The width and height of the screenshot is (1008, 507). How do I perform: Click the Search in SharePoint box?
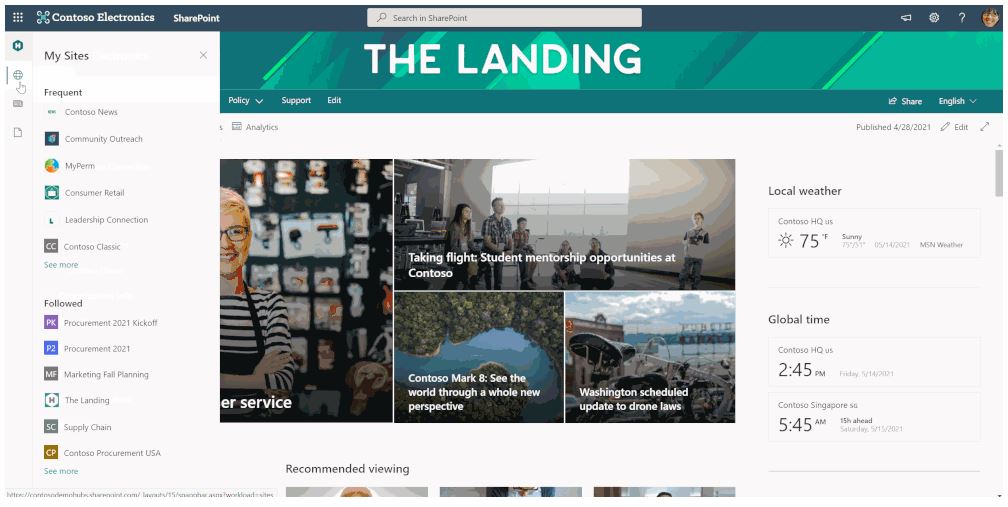[504, 18]
